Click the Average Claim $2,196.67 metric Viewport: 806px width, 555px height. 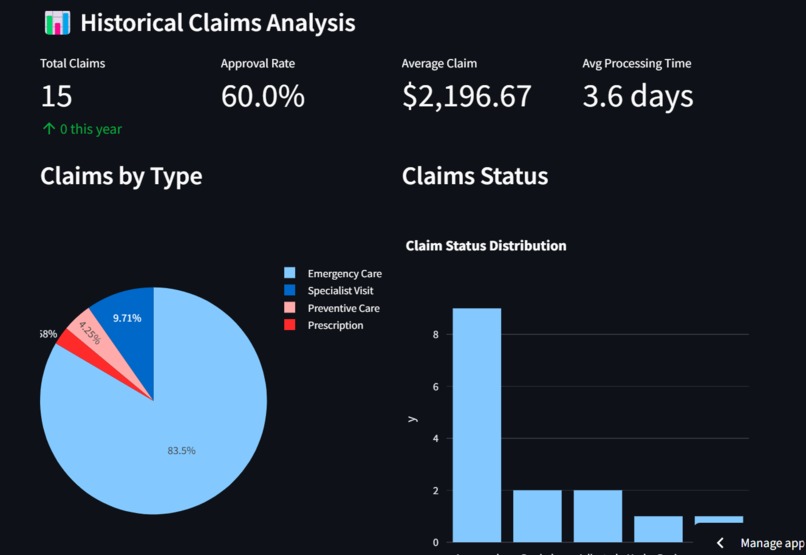point(467,97)
